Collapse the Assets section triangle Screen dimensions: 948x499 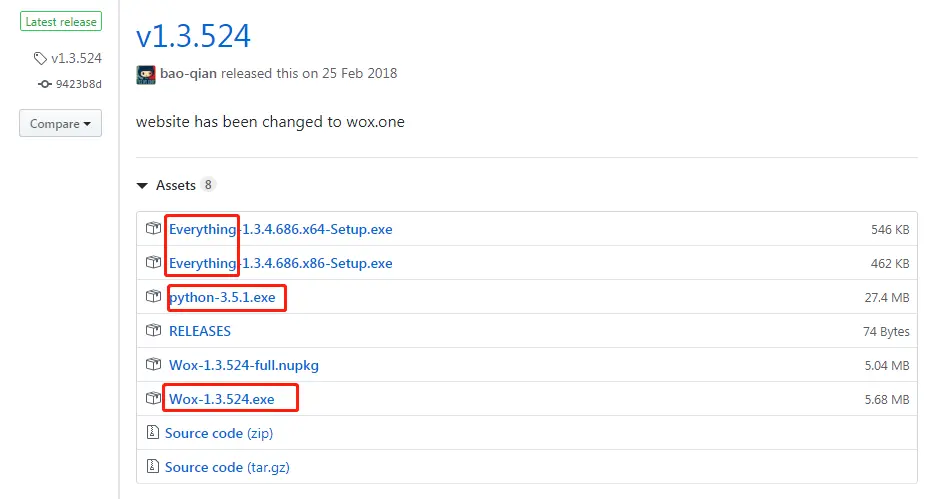(142, 186)
